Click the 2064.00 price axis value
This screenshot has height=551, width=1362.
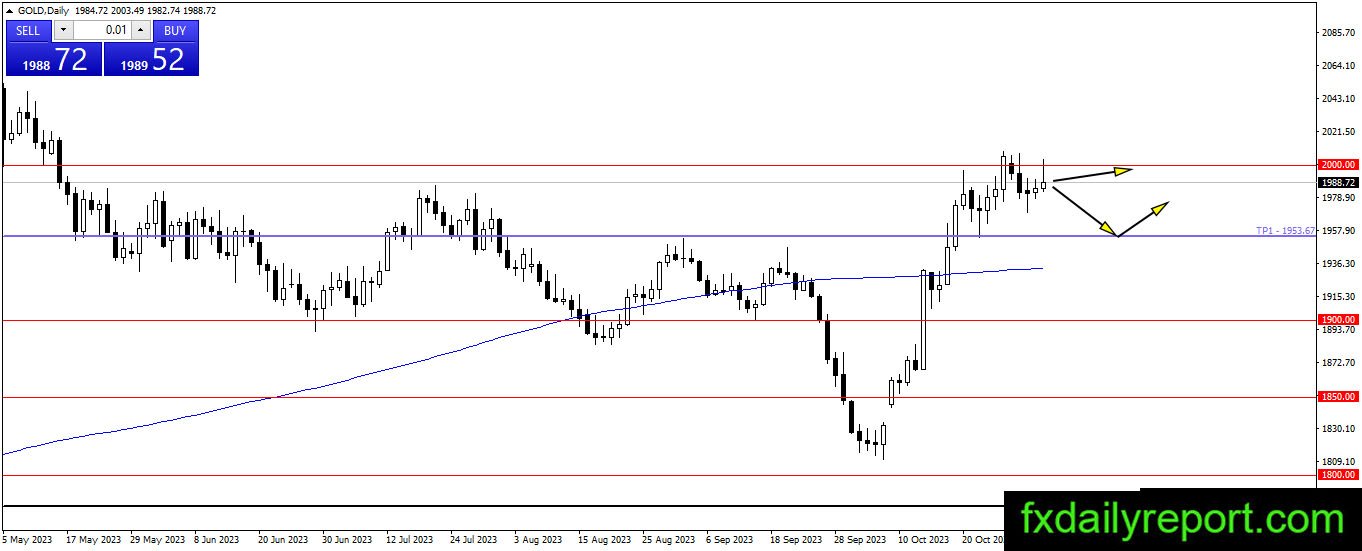click(x=1337, y=66)
